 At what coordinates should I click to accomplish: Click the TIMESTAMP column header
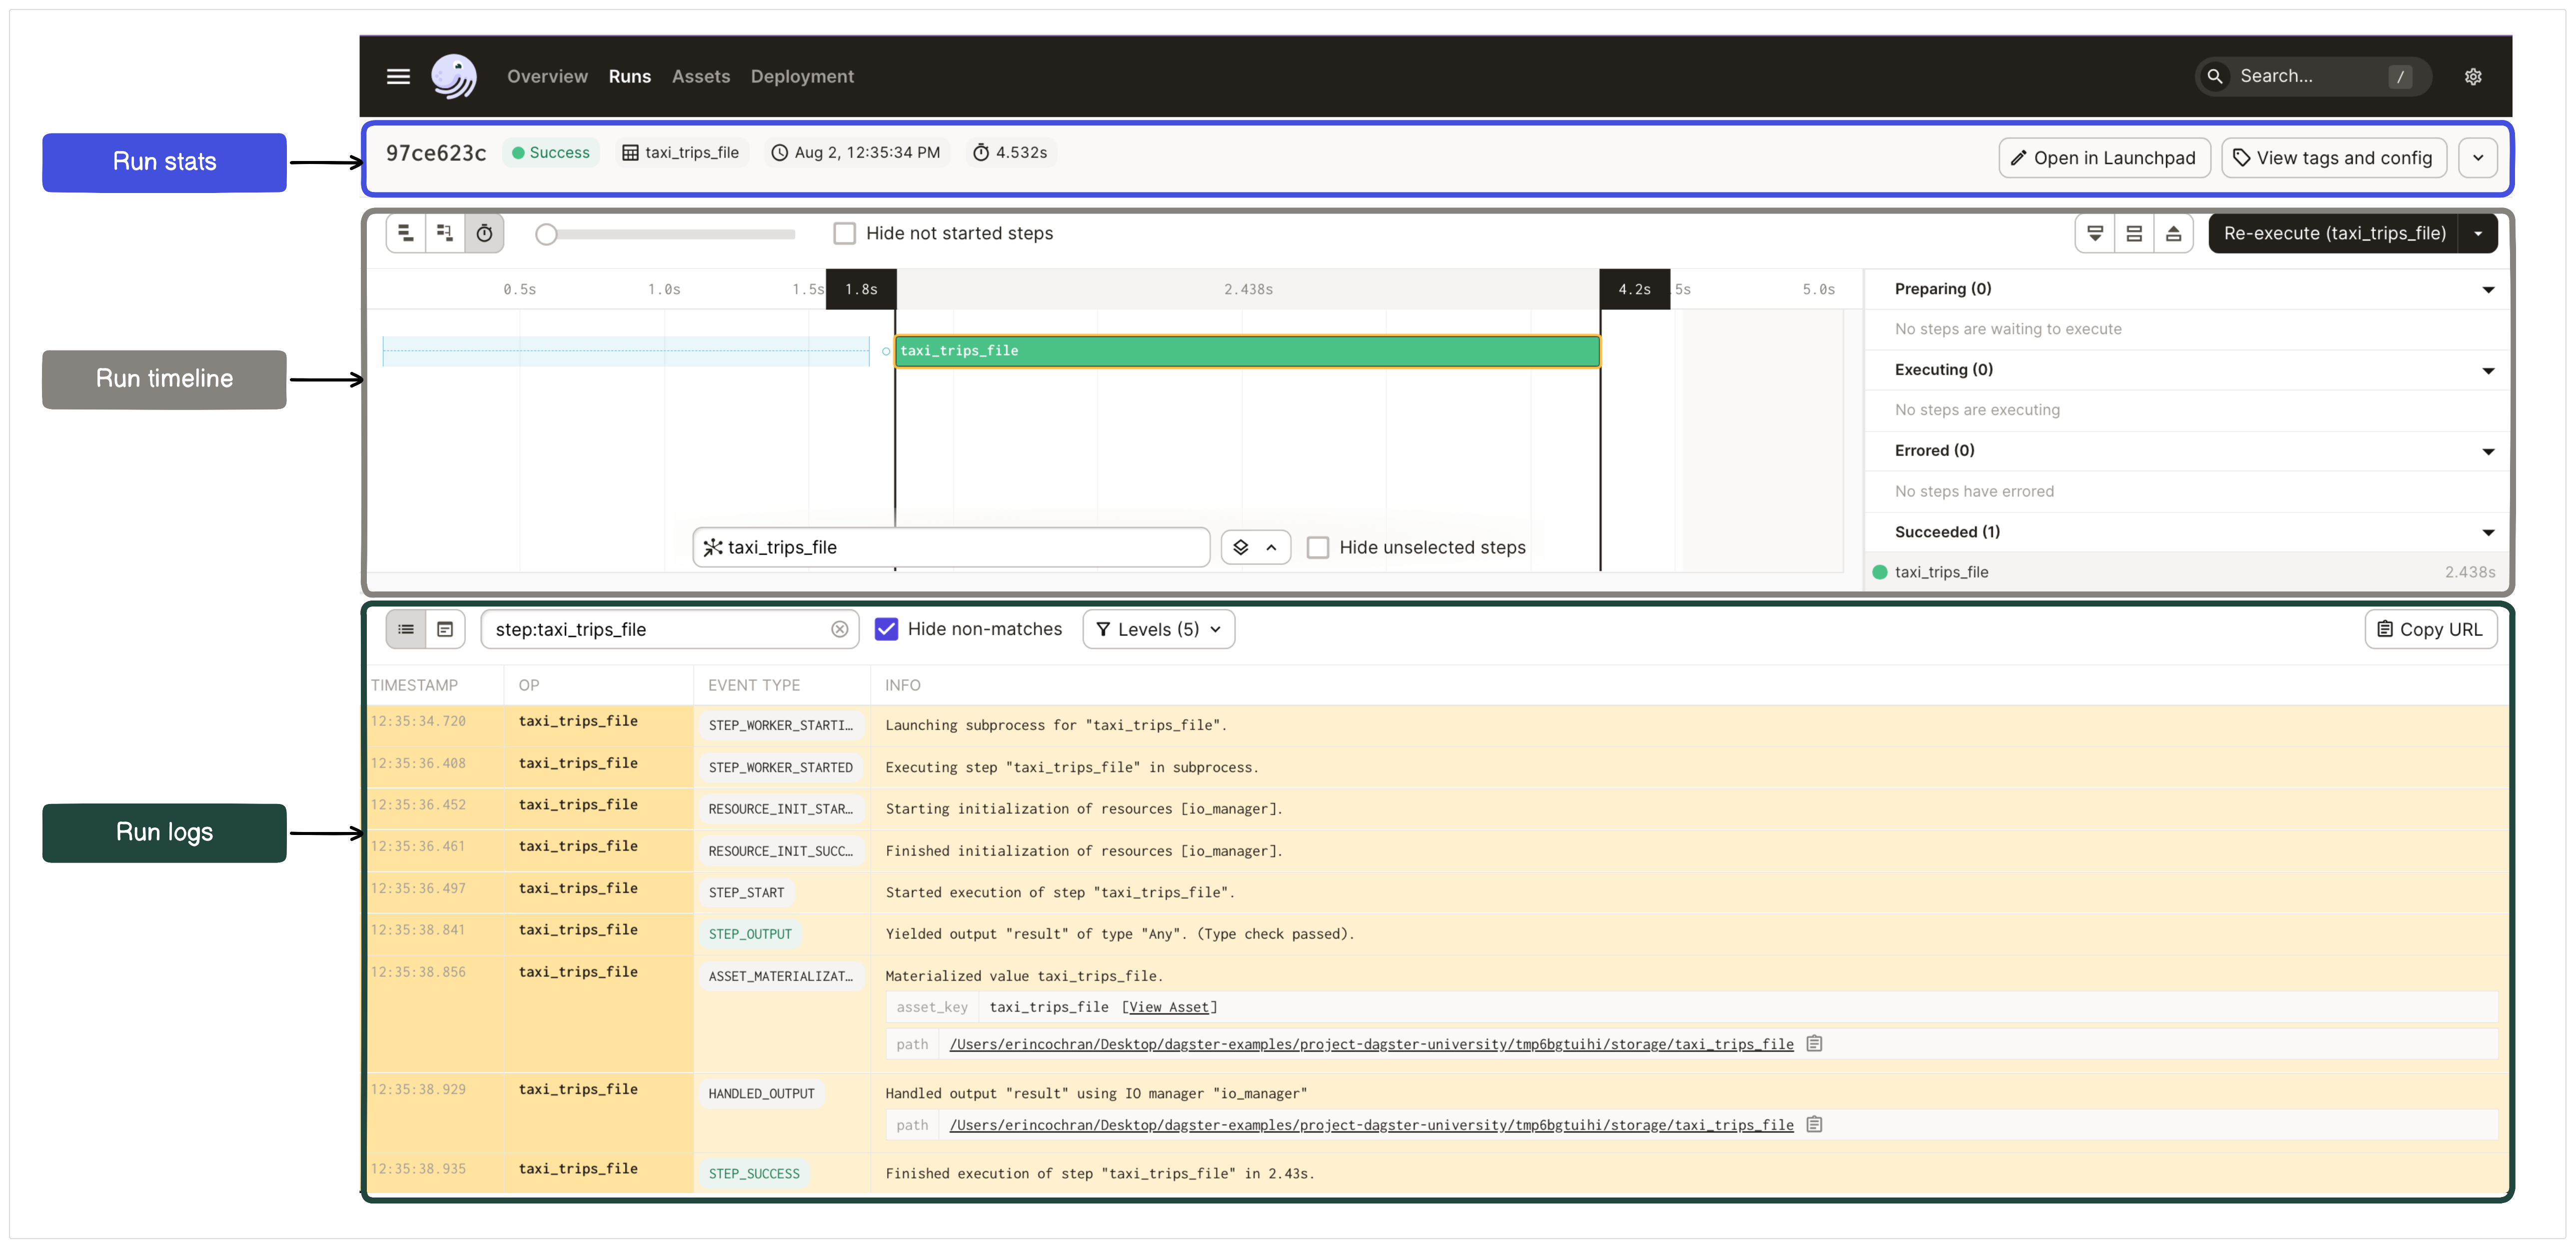(414, 685)
